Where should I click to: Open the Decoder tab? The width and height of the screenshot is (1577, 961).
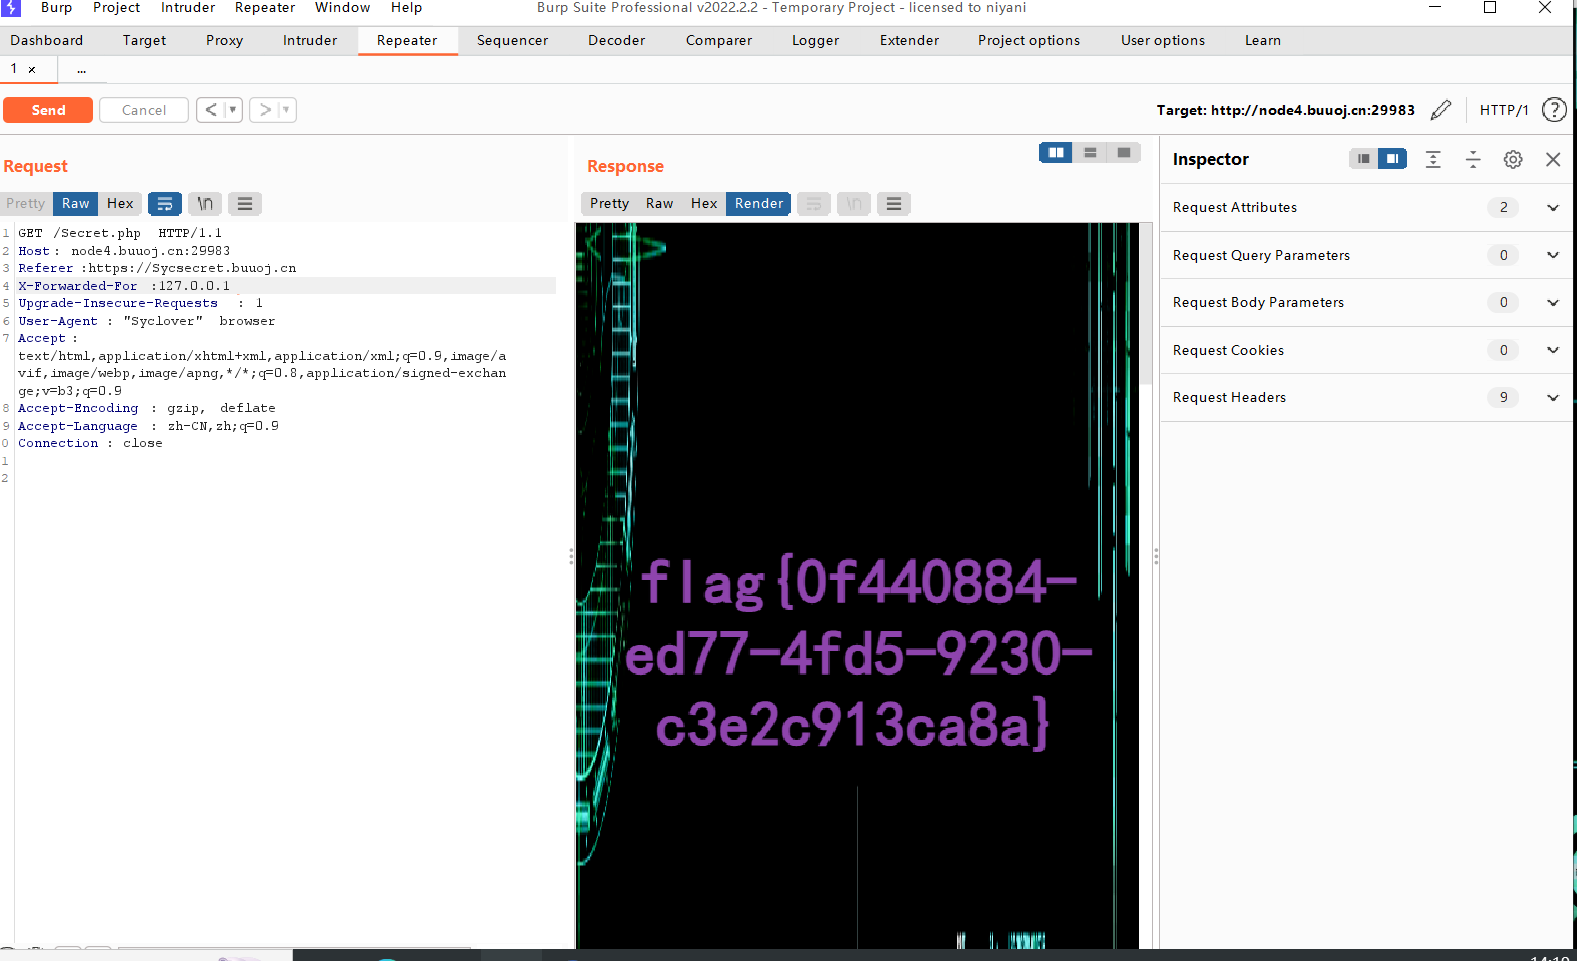click(617, 40)
